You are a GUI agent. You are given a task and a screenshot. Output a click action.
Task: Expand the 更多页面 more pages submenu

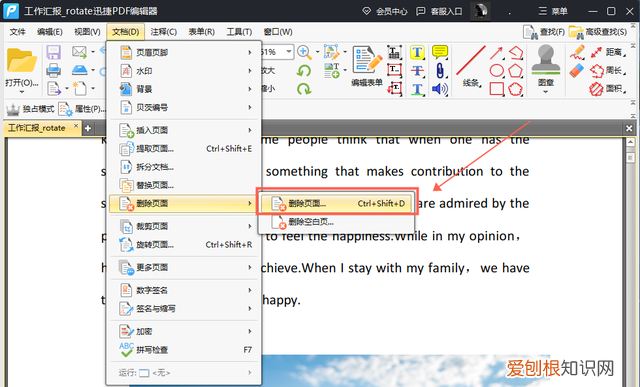click(185, 267)
